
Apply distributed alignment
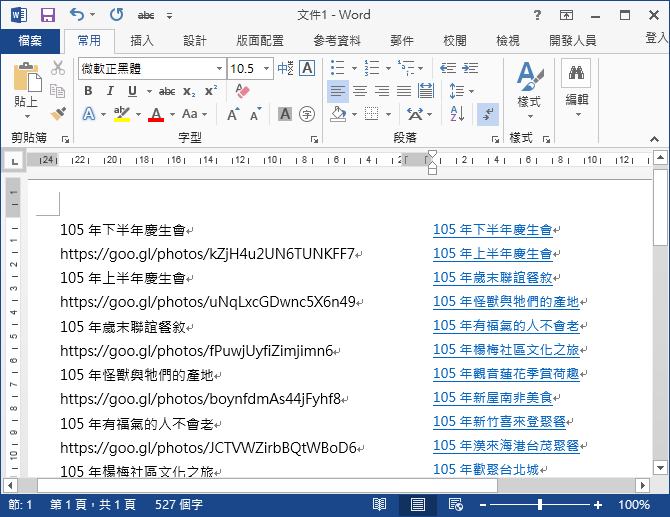[x=426, y=91]
